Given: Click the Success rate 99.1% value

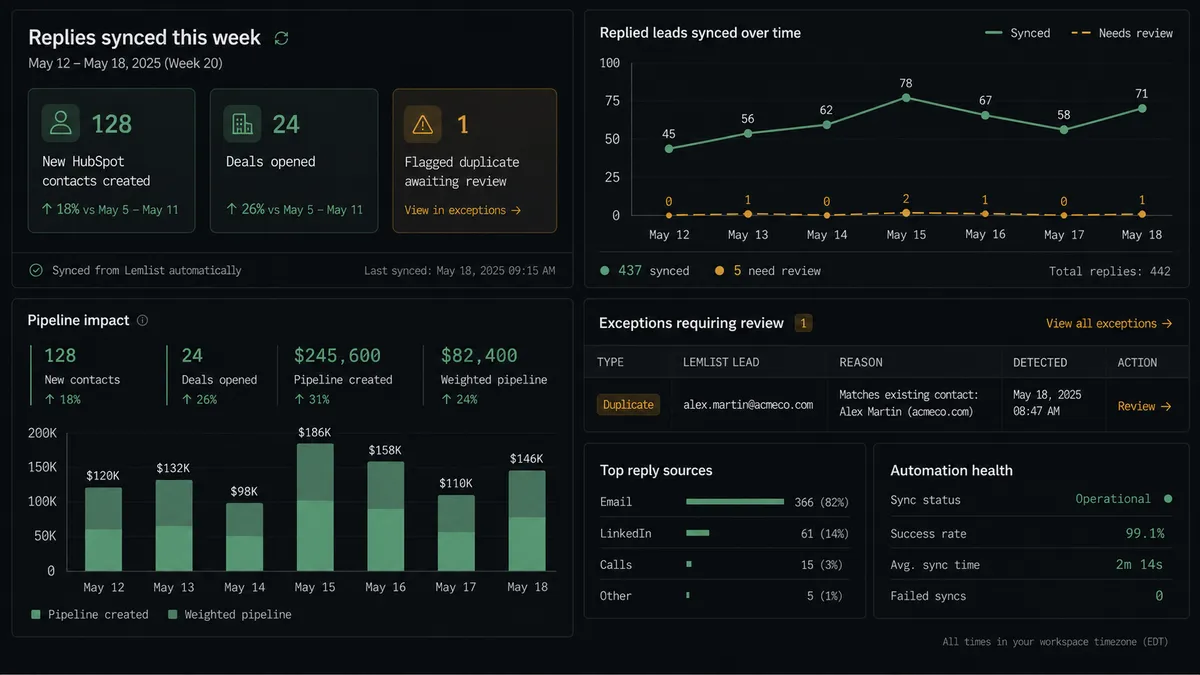Looking at the screenshot, I should coord(1144,533).
